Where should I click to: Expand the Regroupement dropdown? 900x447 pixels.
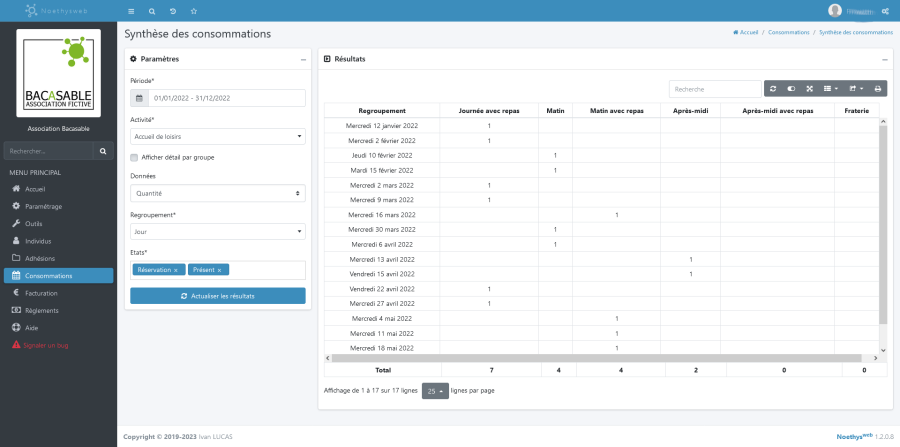point(217,231)
